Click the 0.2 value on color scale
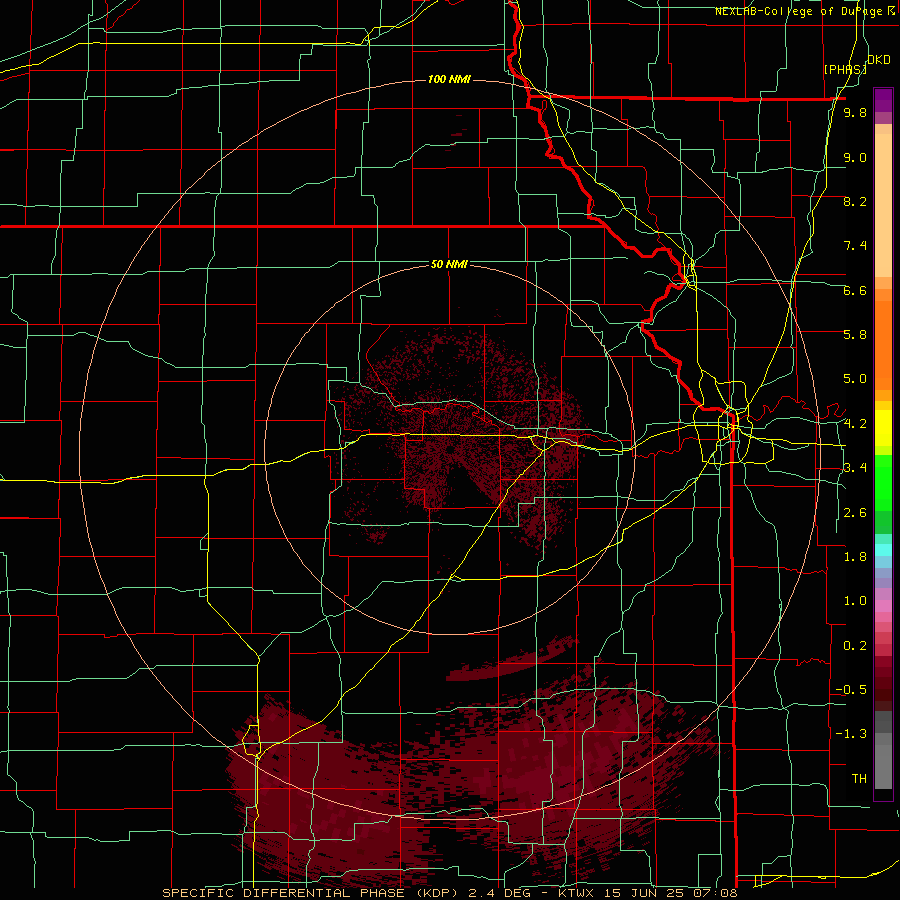This screenshot has width=900, height=900. 855,646
